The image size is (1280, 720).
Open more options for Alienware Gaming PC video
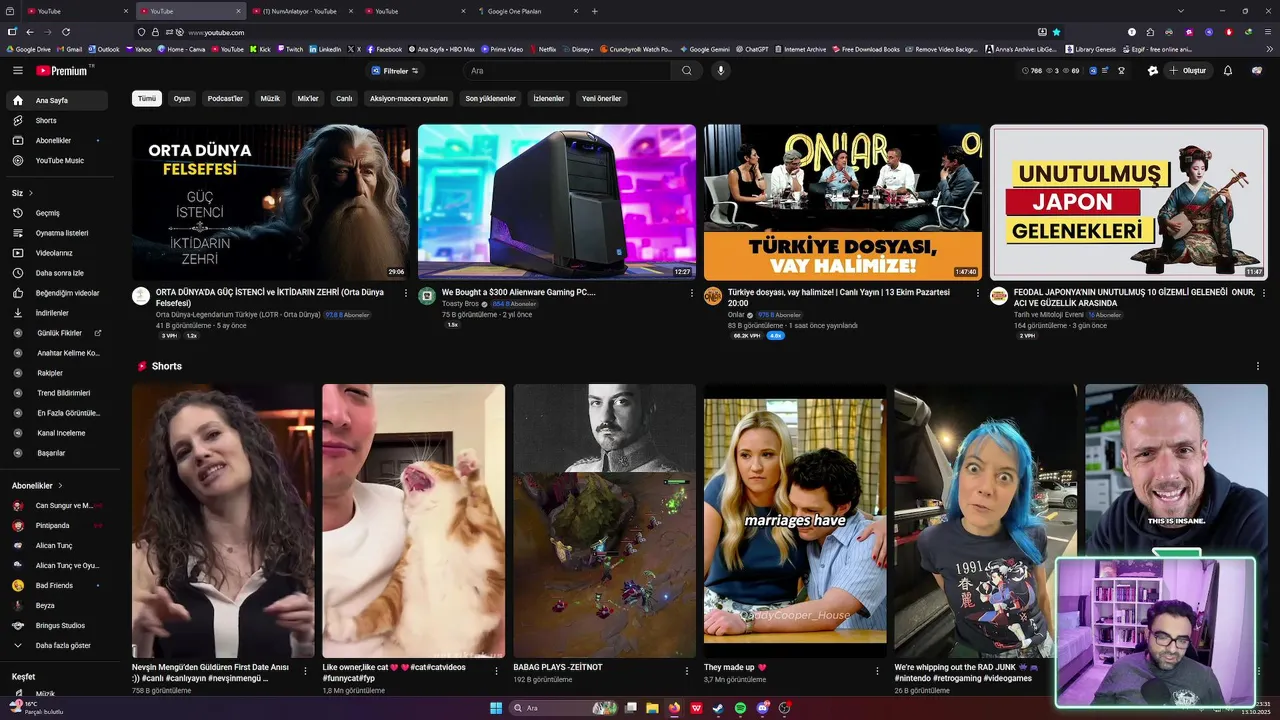pos(692,293)
